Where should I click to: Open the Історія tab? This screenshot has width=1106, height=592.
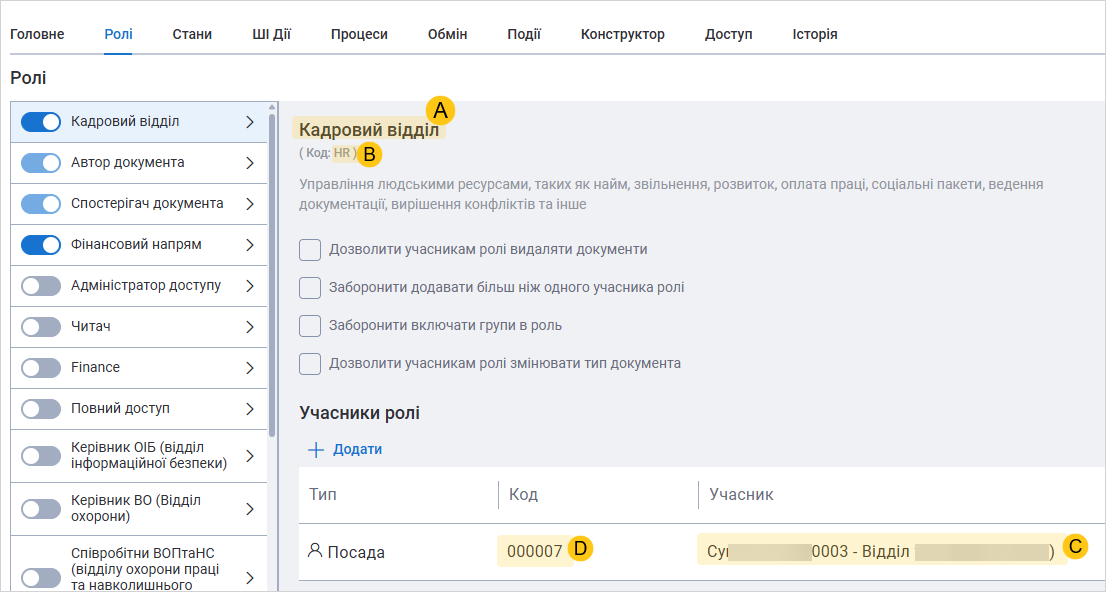click(x=815, y=34)
